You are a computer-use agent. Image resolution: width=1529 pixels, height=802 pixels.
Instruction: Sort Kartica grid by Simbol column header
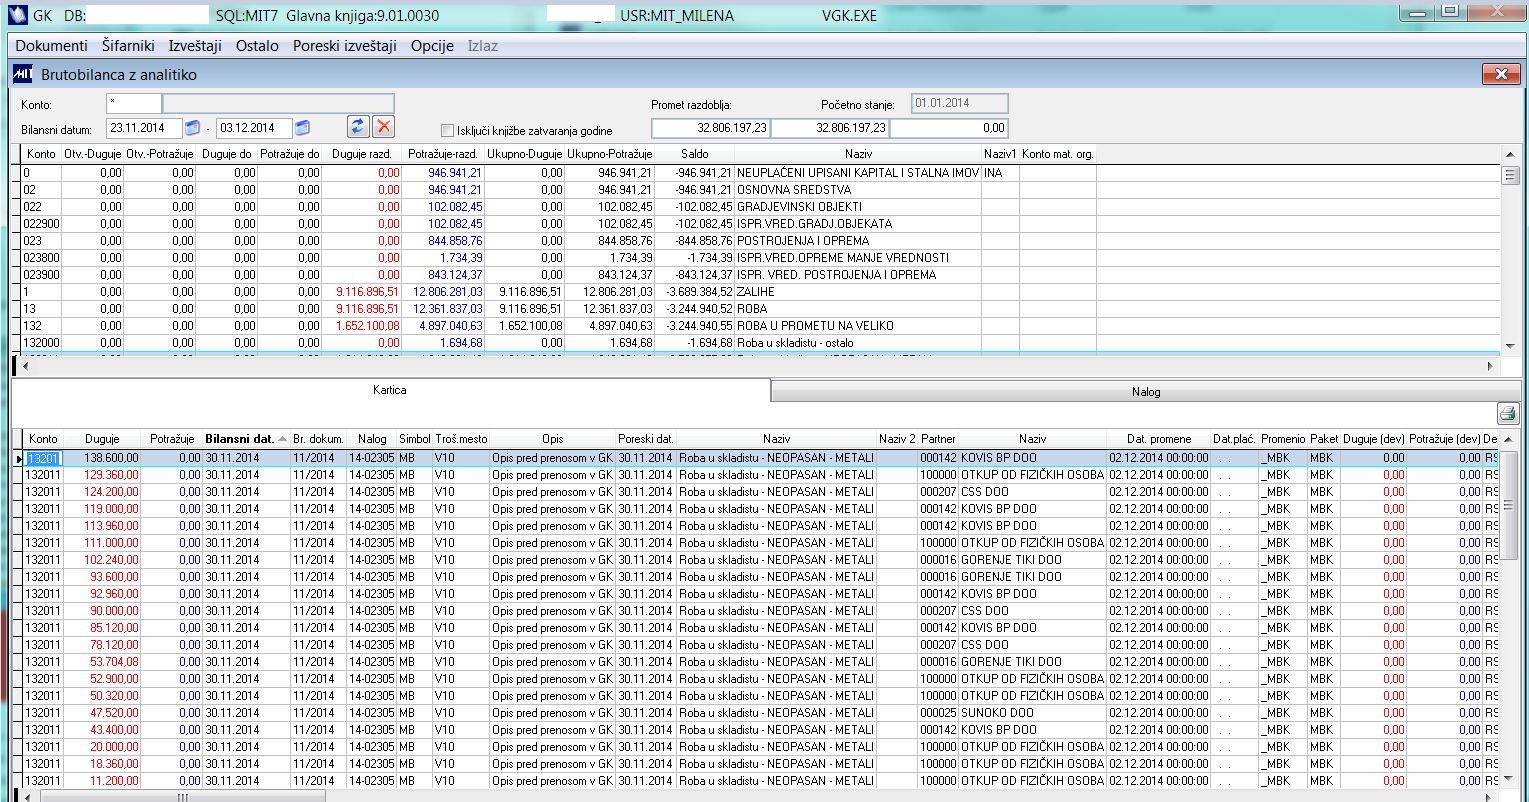point(414,439)
